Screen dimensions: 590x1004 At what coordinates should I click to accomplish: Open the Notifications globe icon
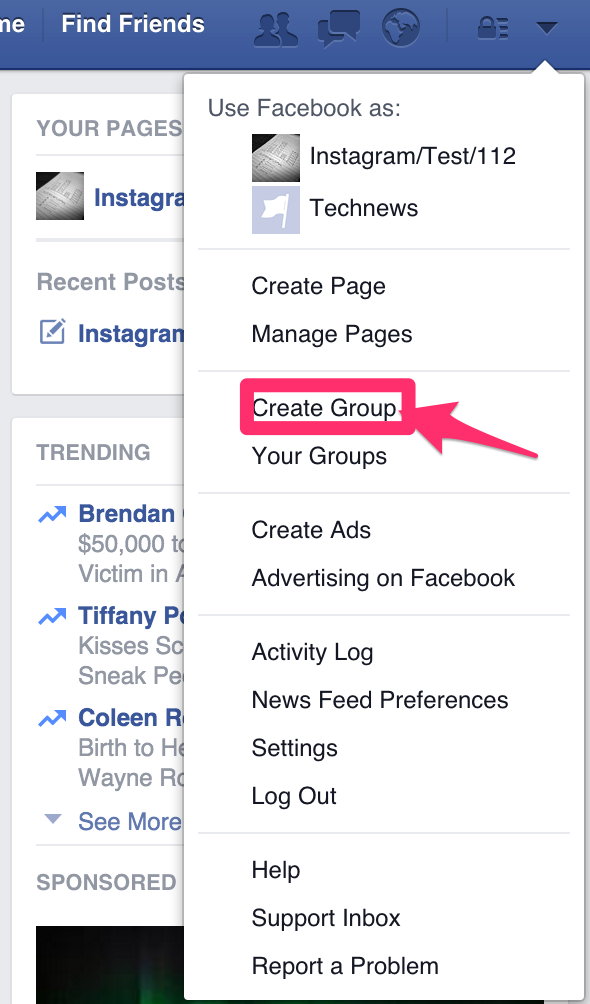coord(401,28)
